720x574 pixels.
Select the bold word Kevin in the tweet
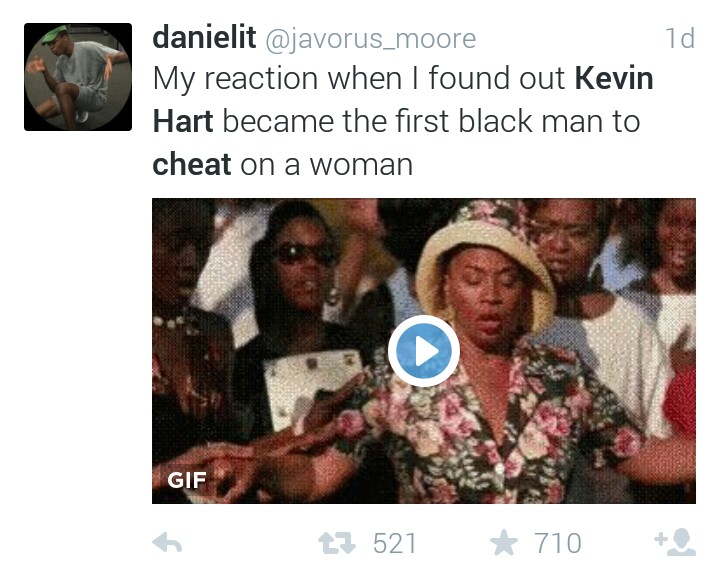(x=614, y=78)
